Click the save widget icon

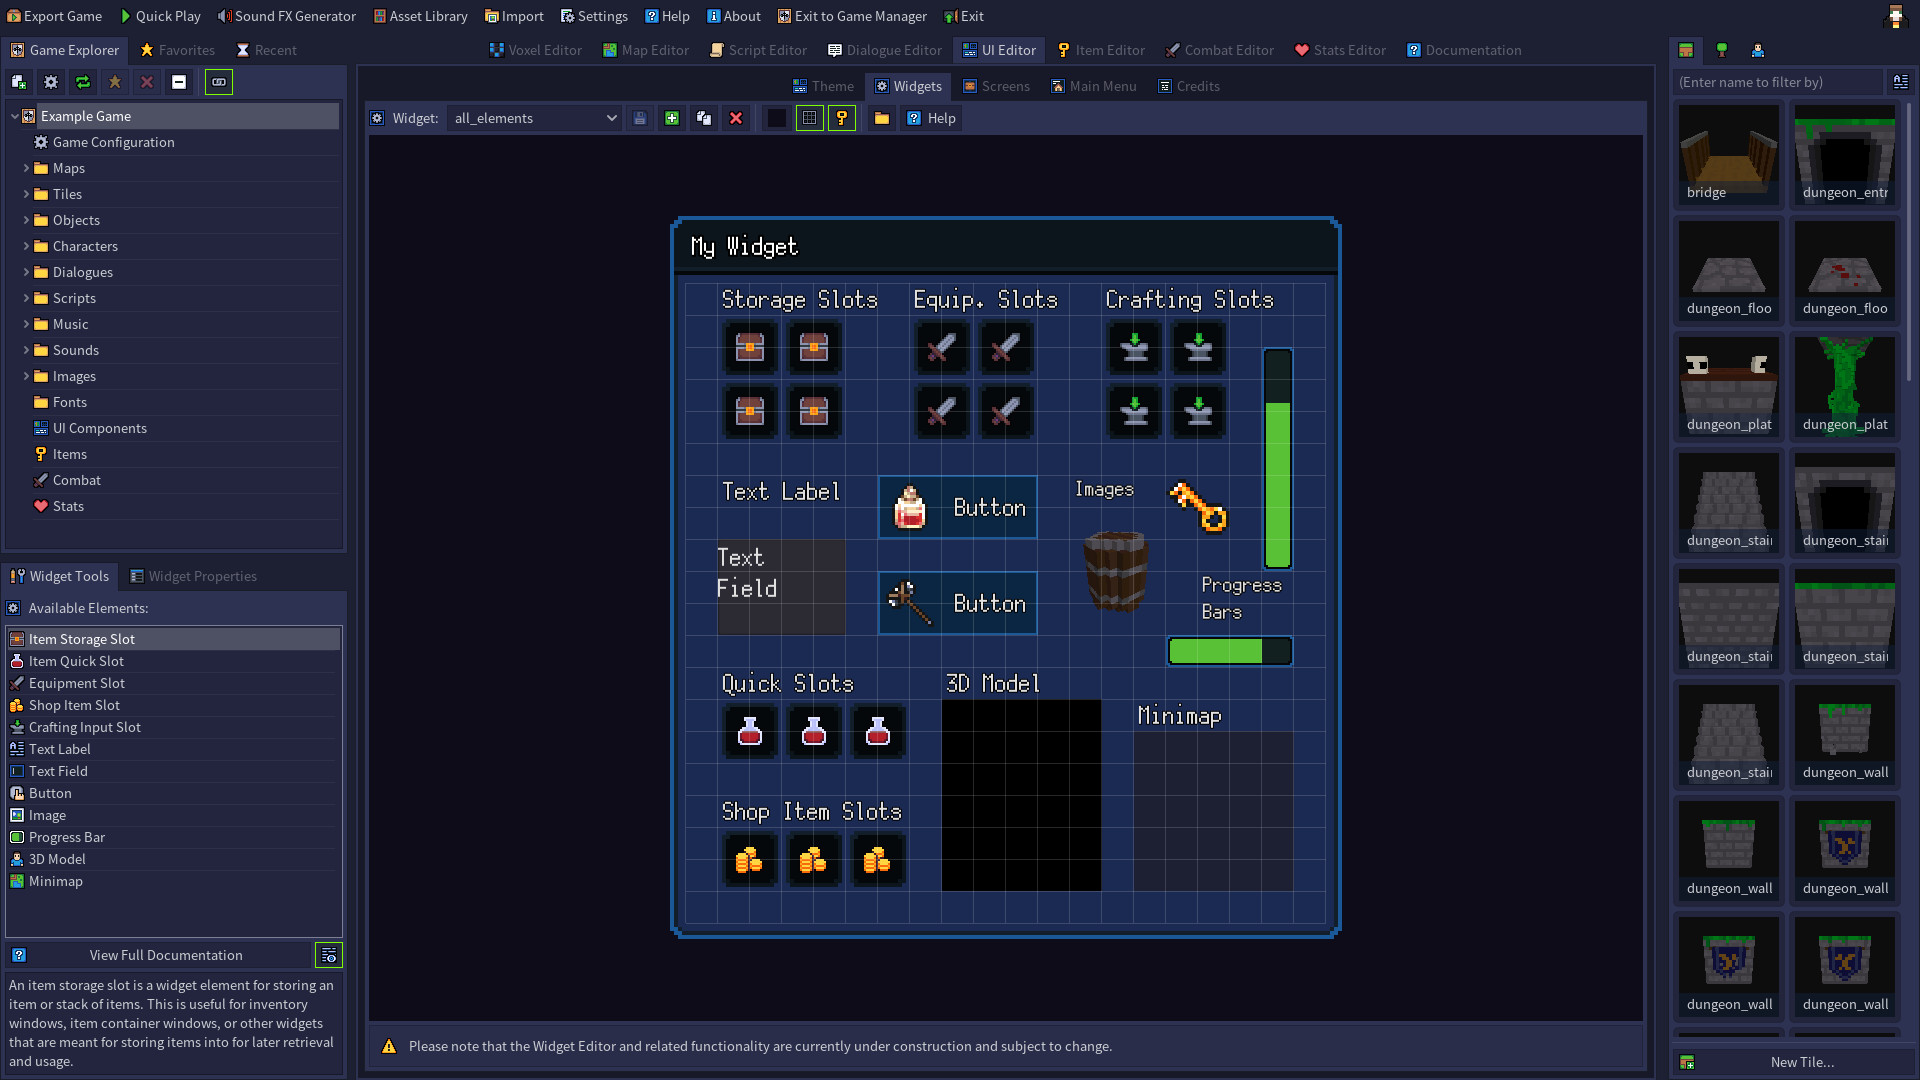pyautogui.click(x=639, y=118)
